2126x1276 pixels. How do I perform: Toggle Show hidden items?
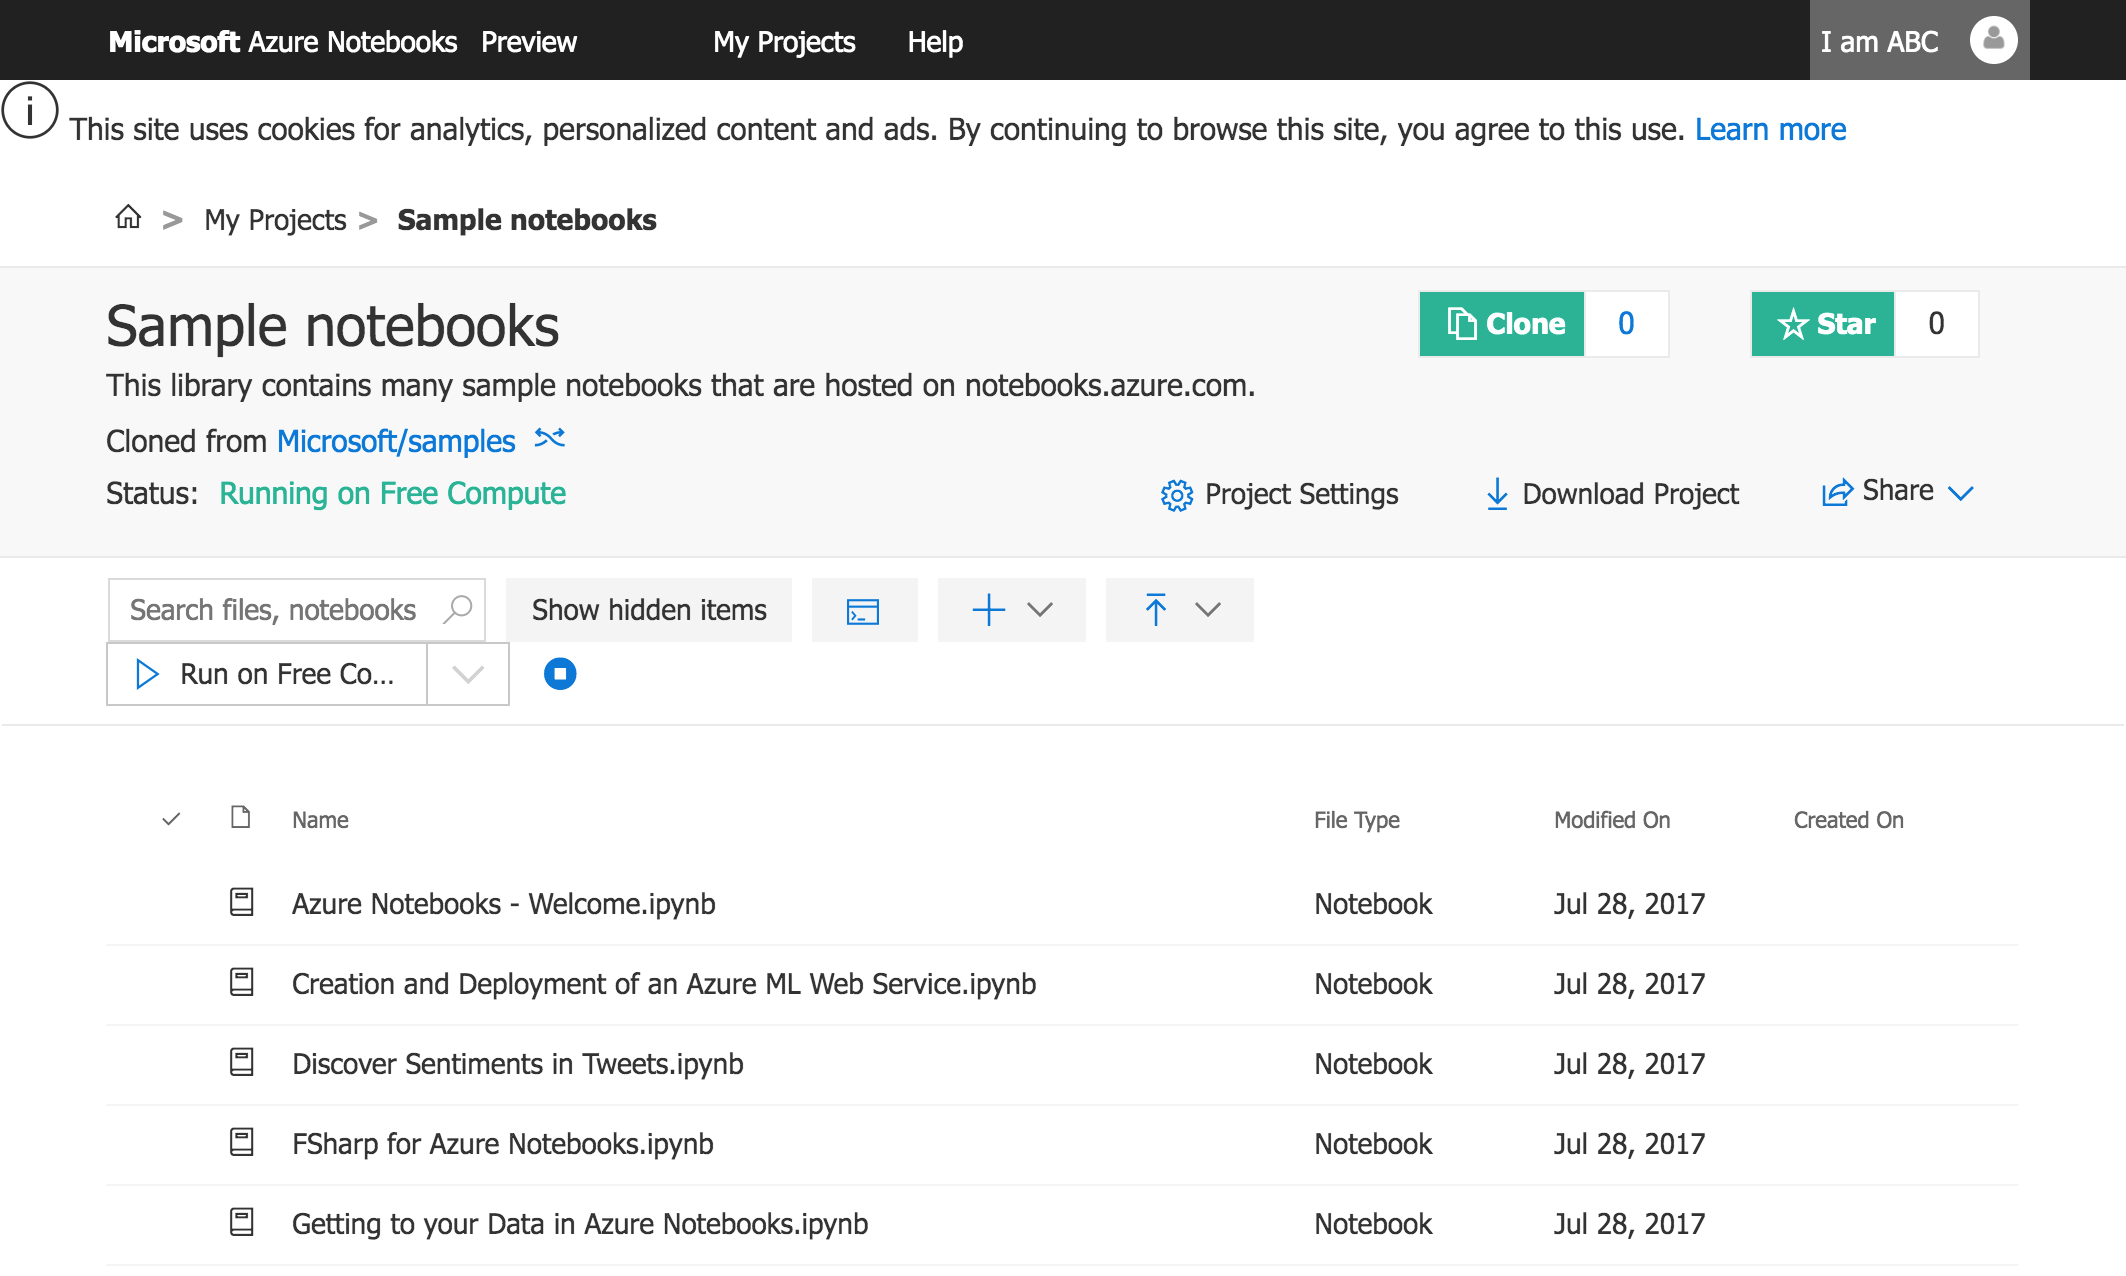coord(648,610)
